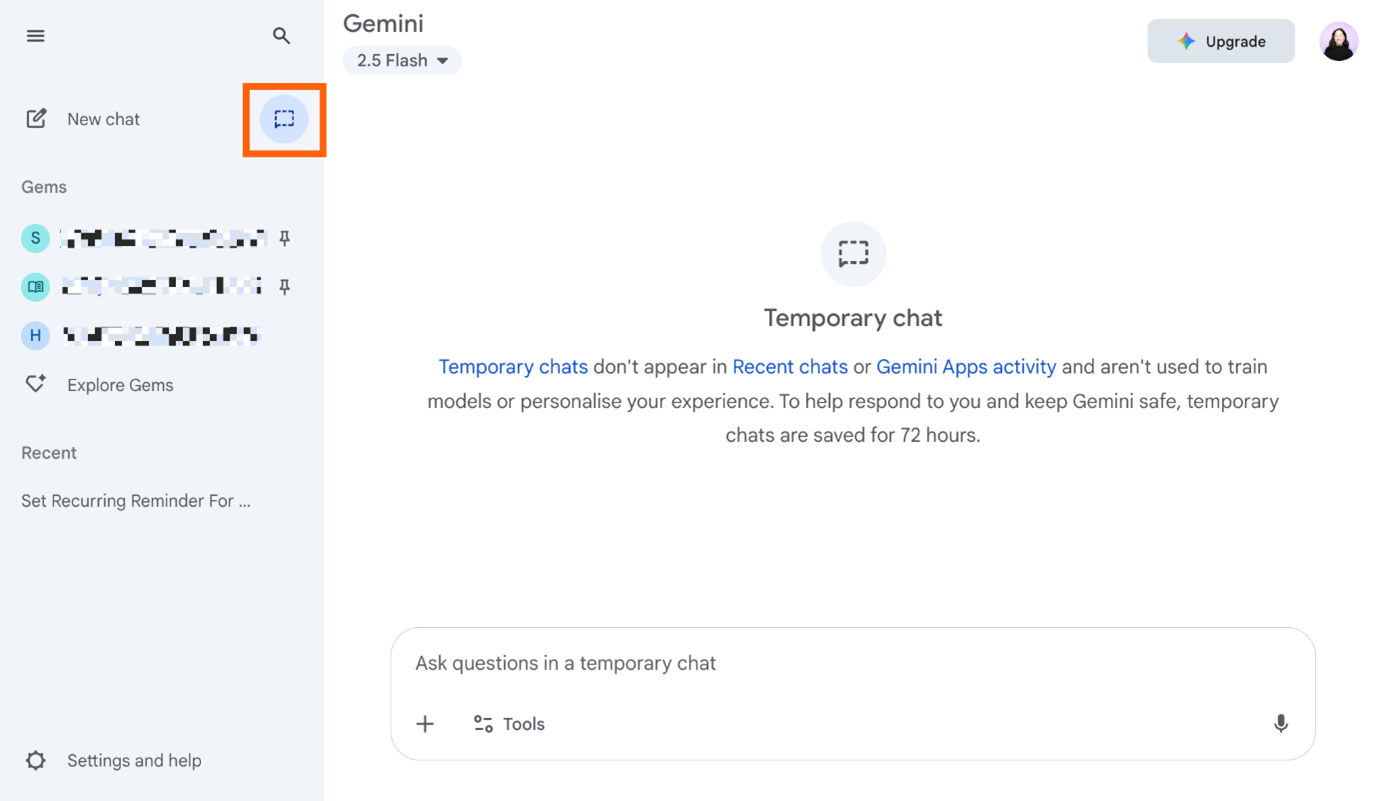Viewport: 1379px width, 801px height.
Task: Click the plus icon to add files
Action: click(425, 724)
